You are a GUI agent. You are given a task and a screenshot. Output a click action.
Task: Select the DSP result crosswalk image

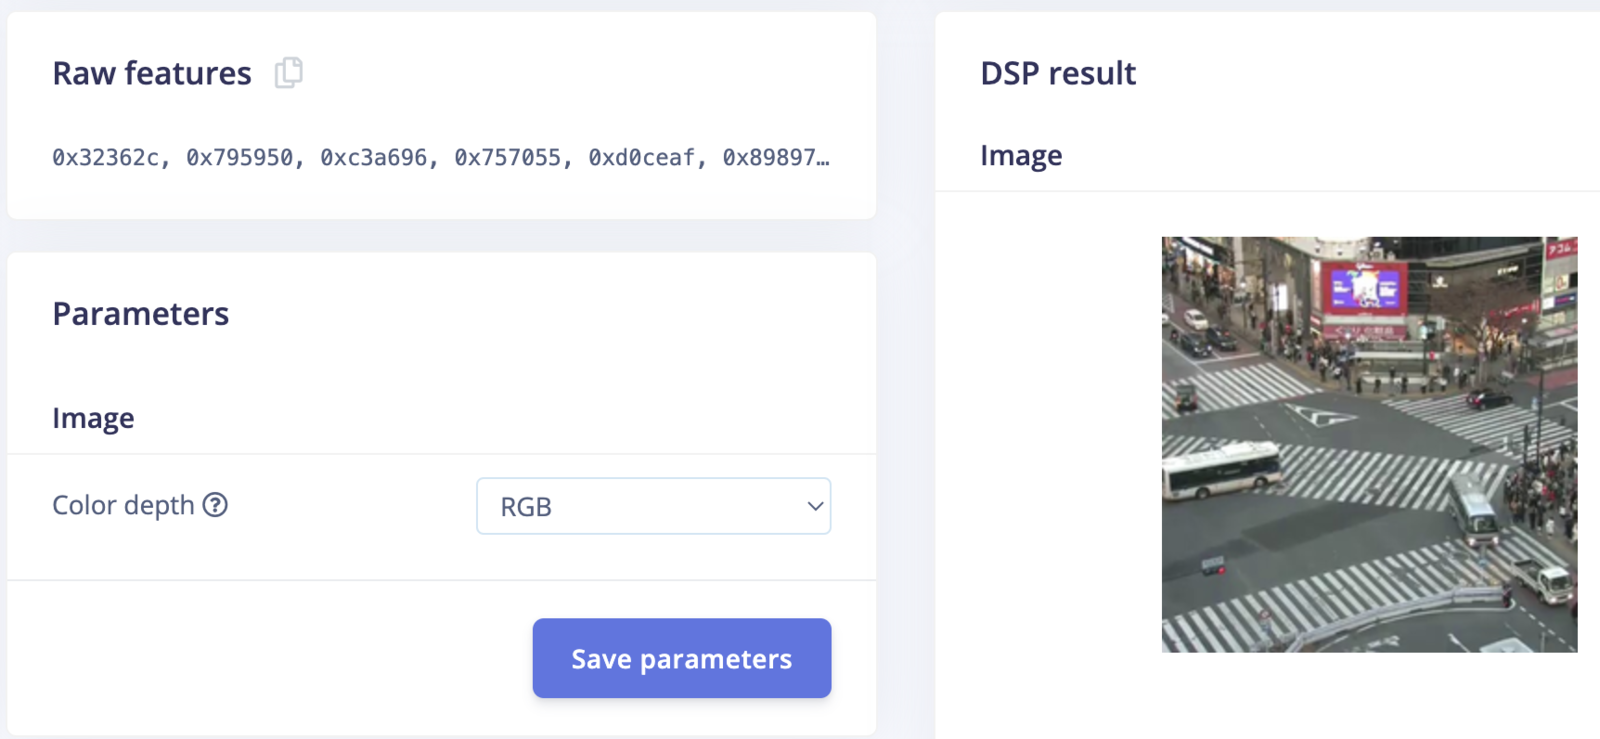point(1369,445)
